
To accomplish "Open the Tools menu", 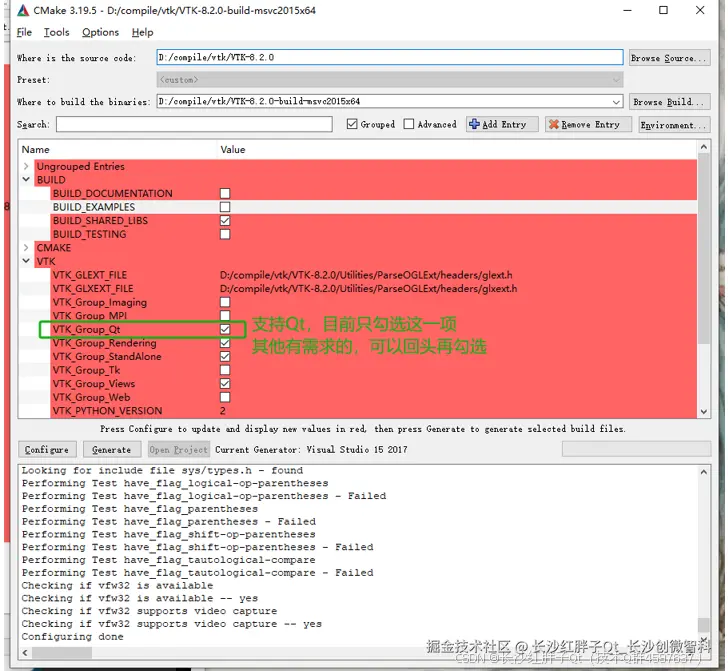I will point(56,32).
